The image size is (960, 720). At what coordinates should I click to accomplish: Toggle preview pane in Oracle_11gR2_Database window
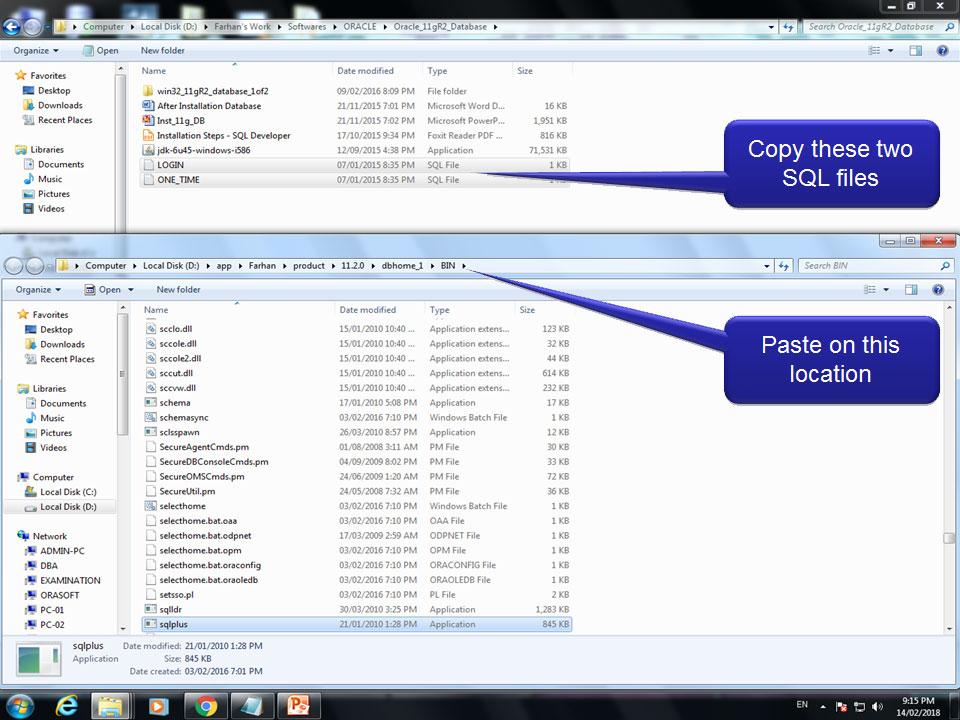[x=915, y=51]
